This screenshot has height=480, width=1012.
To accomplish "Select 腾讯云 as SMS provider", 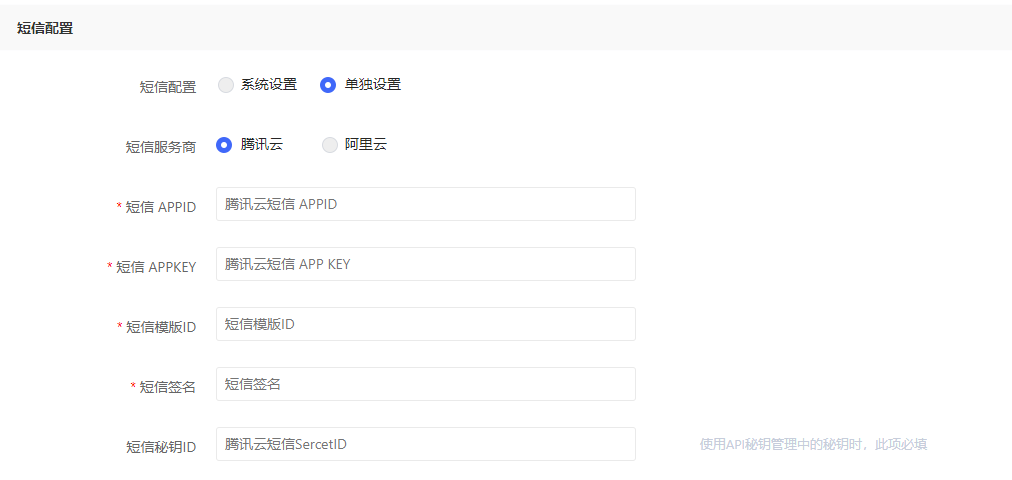I will (x=224, y=145).
